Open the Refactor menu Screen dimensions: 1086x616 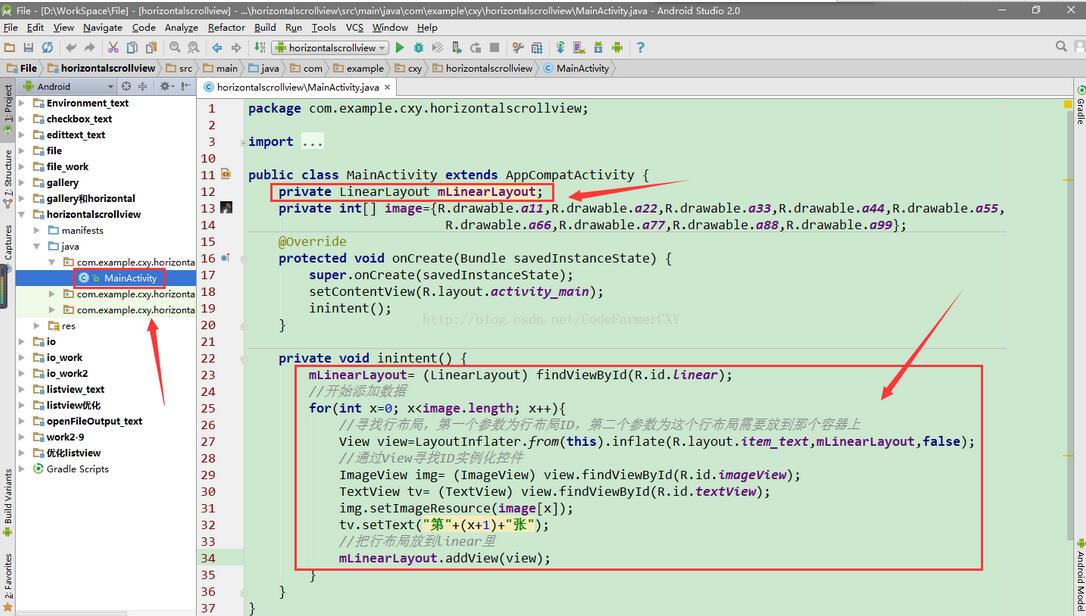(226, 28)
